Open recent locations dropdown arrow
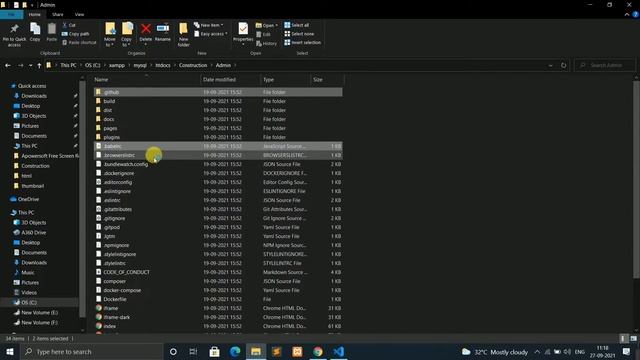This screenshot has height=360, width=640. (x=30, y=65)
